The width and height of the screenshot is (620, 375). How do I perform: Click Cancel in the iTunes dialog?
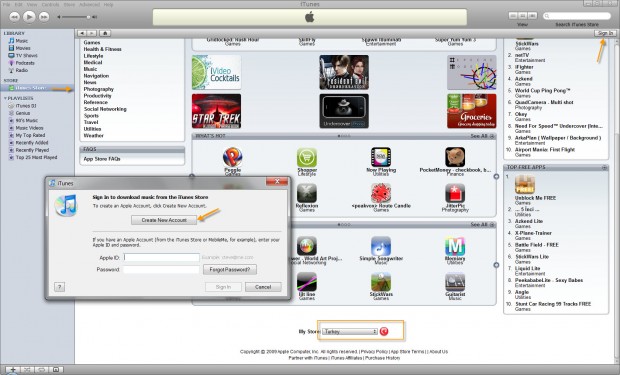tap(263, 287)
